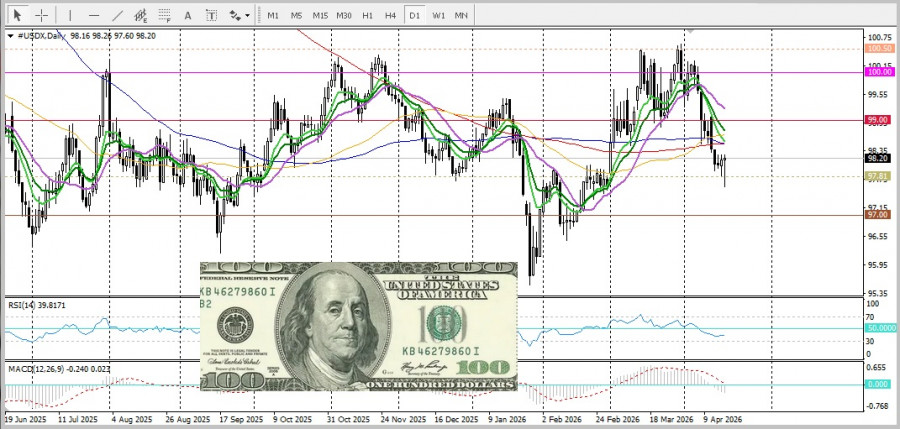Enable the H4 timeframe
Viewport: 900px width, 429px height.
391,16
